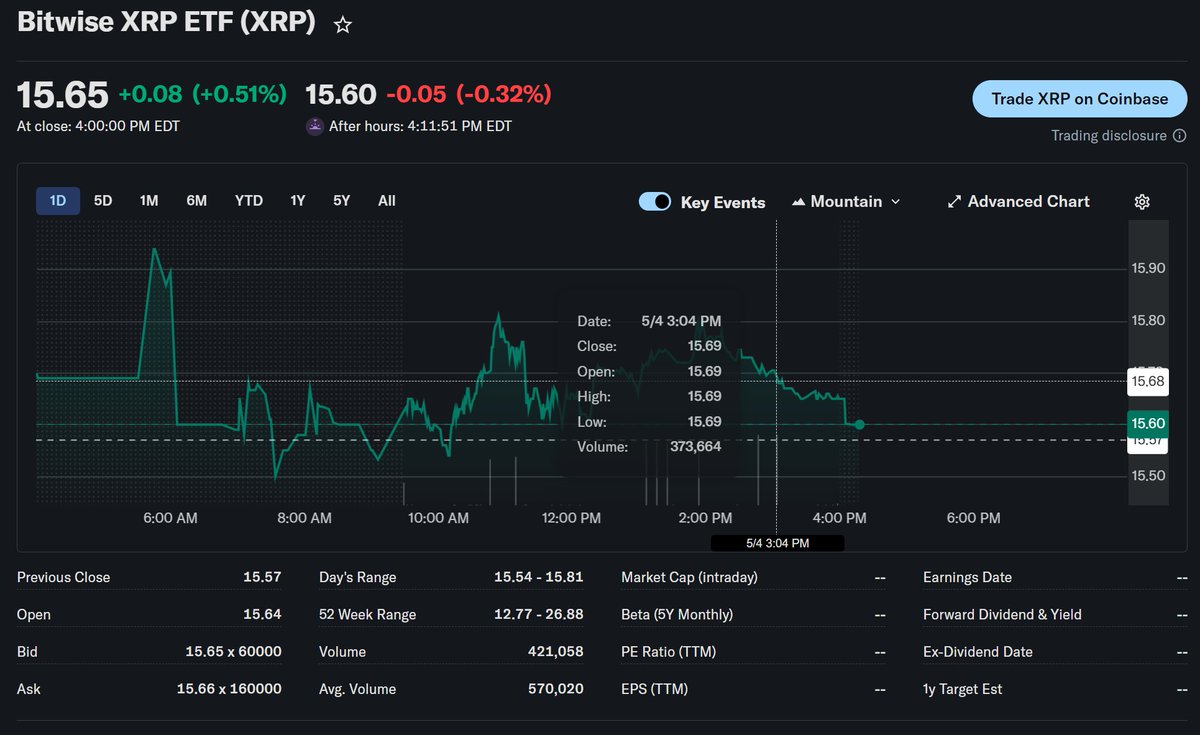Click the 15.65 closing price
The image size is (1200, 735).
62,95
